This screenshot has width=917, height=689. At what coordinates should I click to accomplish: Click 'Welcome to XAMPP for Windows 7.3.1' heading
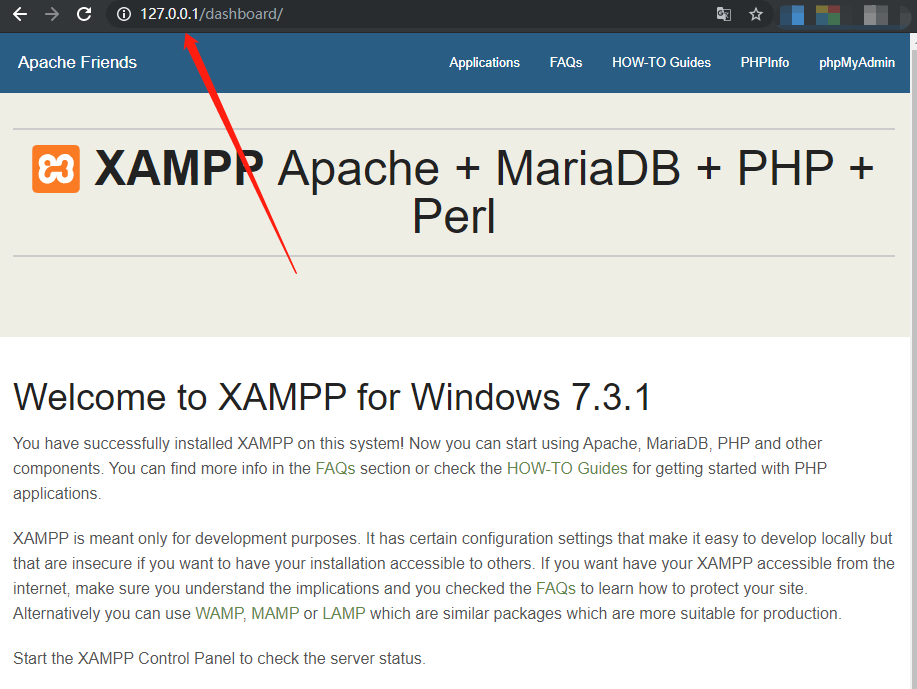tap(332, 398)
